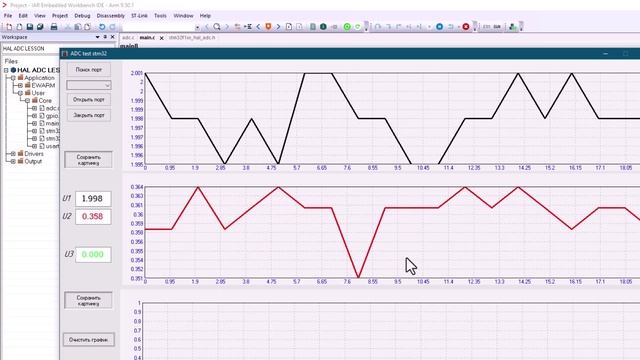Screen dimensions: 640x360
Task: Click the HAL ADC LESSON project icon in tree
Action: pyautogui.click(x=13, y=70)
